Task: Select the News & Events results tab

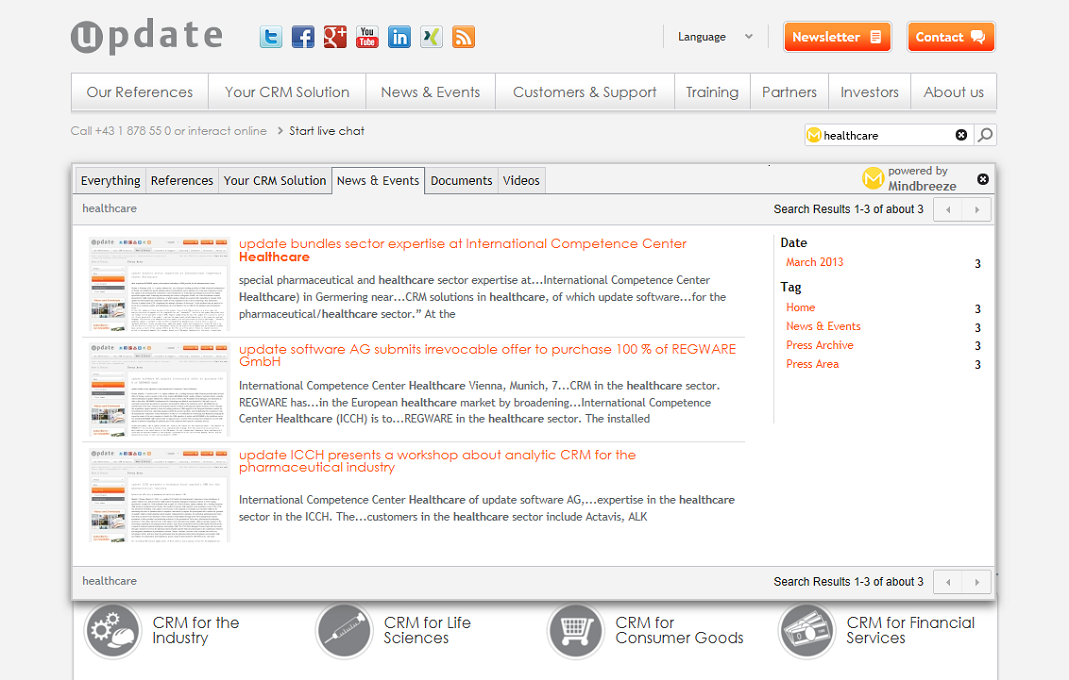Action: [x=378, y=181]
